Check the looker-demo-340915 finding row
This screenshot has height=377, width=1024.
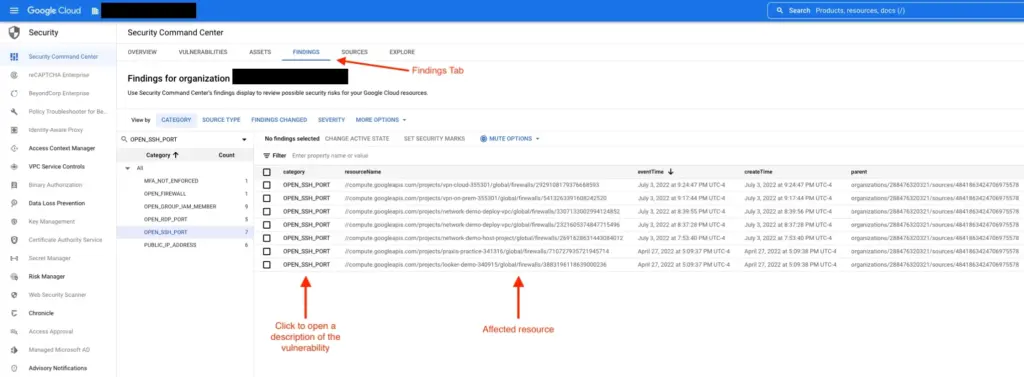(x=266, y=265)
